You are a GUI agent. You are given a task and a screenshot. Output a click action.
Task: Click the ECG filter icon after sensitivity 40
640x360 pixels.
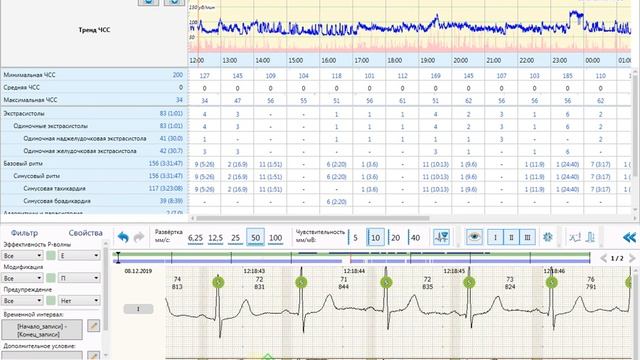[441, 237]
